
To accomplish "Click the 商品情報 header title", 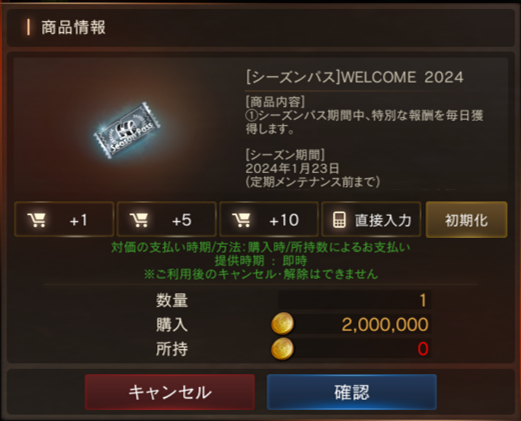I will coord(73,27).
